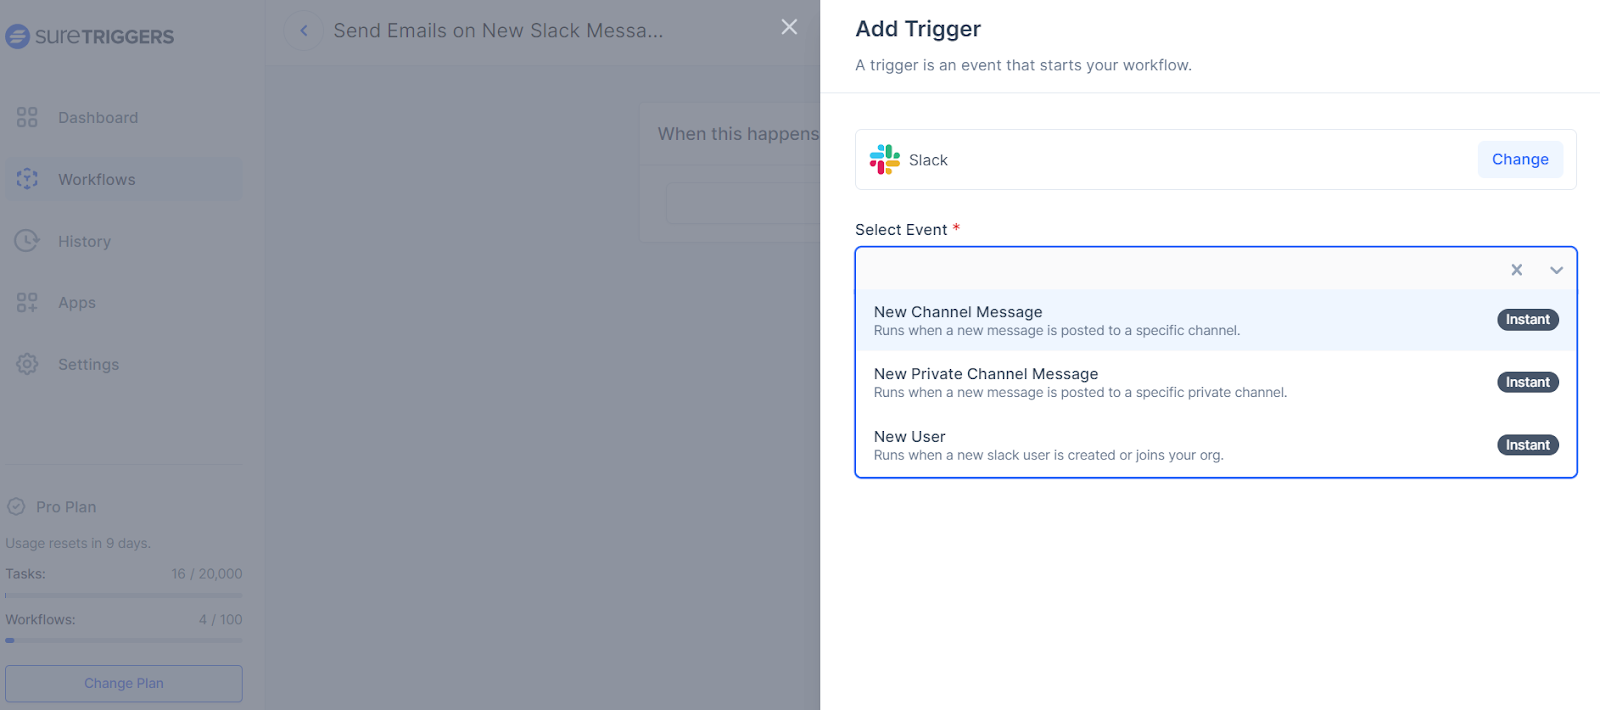Click the Tasks count 16 / 20,000

click(x=207, y=574)
